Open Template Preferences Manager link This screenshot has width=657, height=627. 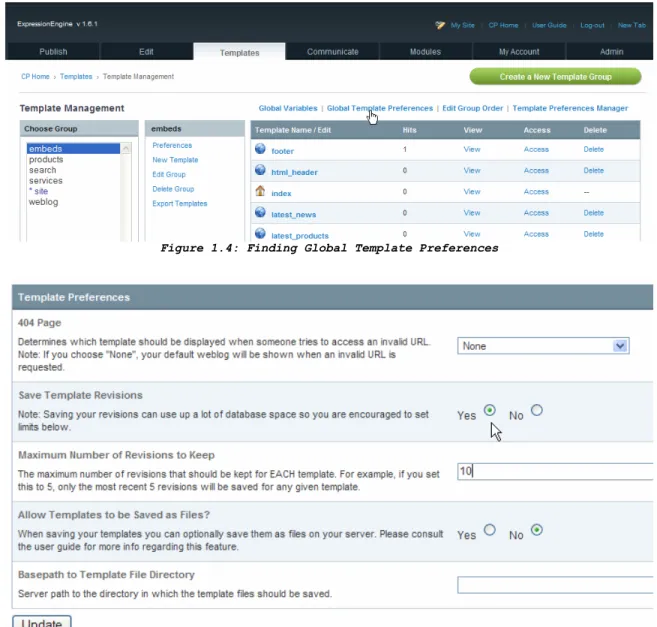pyautogui.click(x=570, y=108)
